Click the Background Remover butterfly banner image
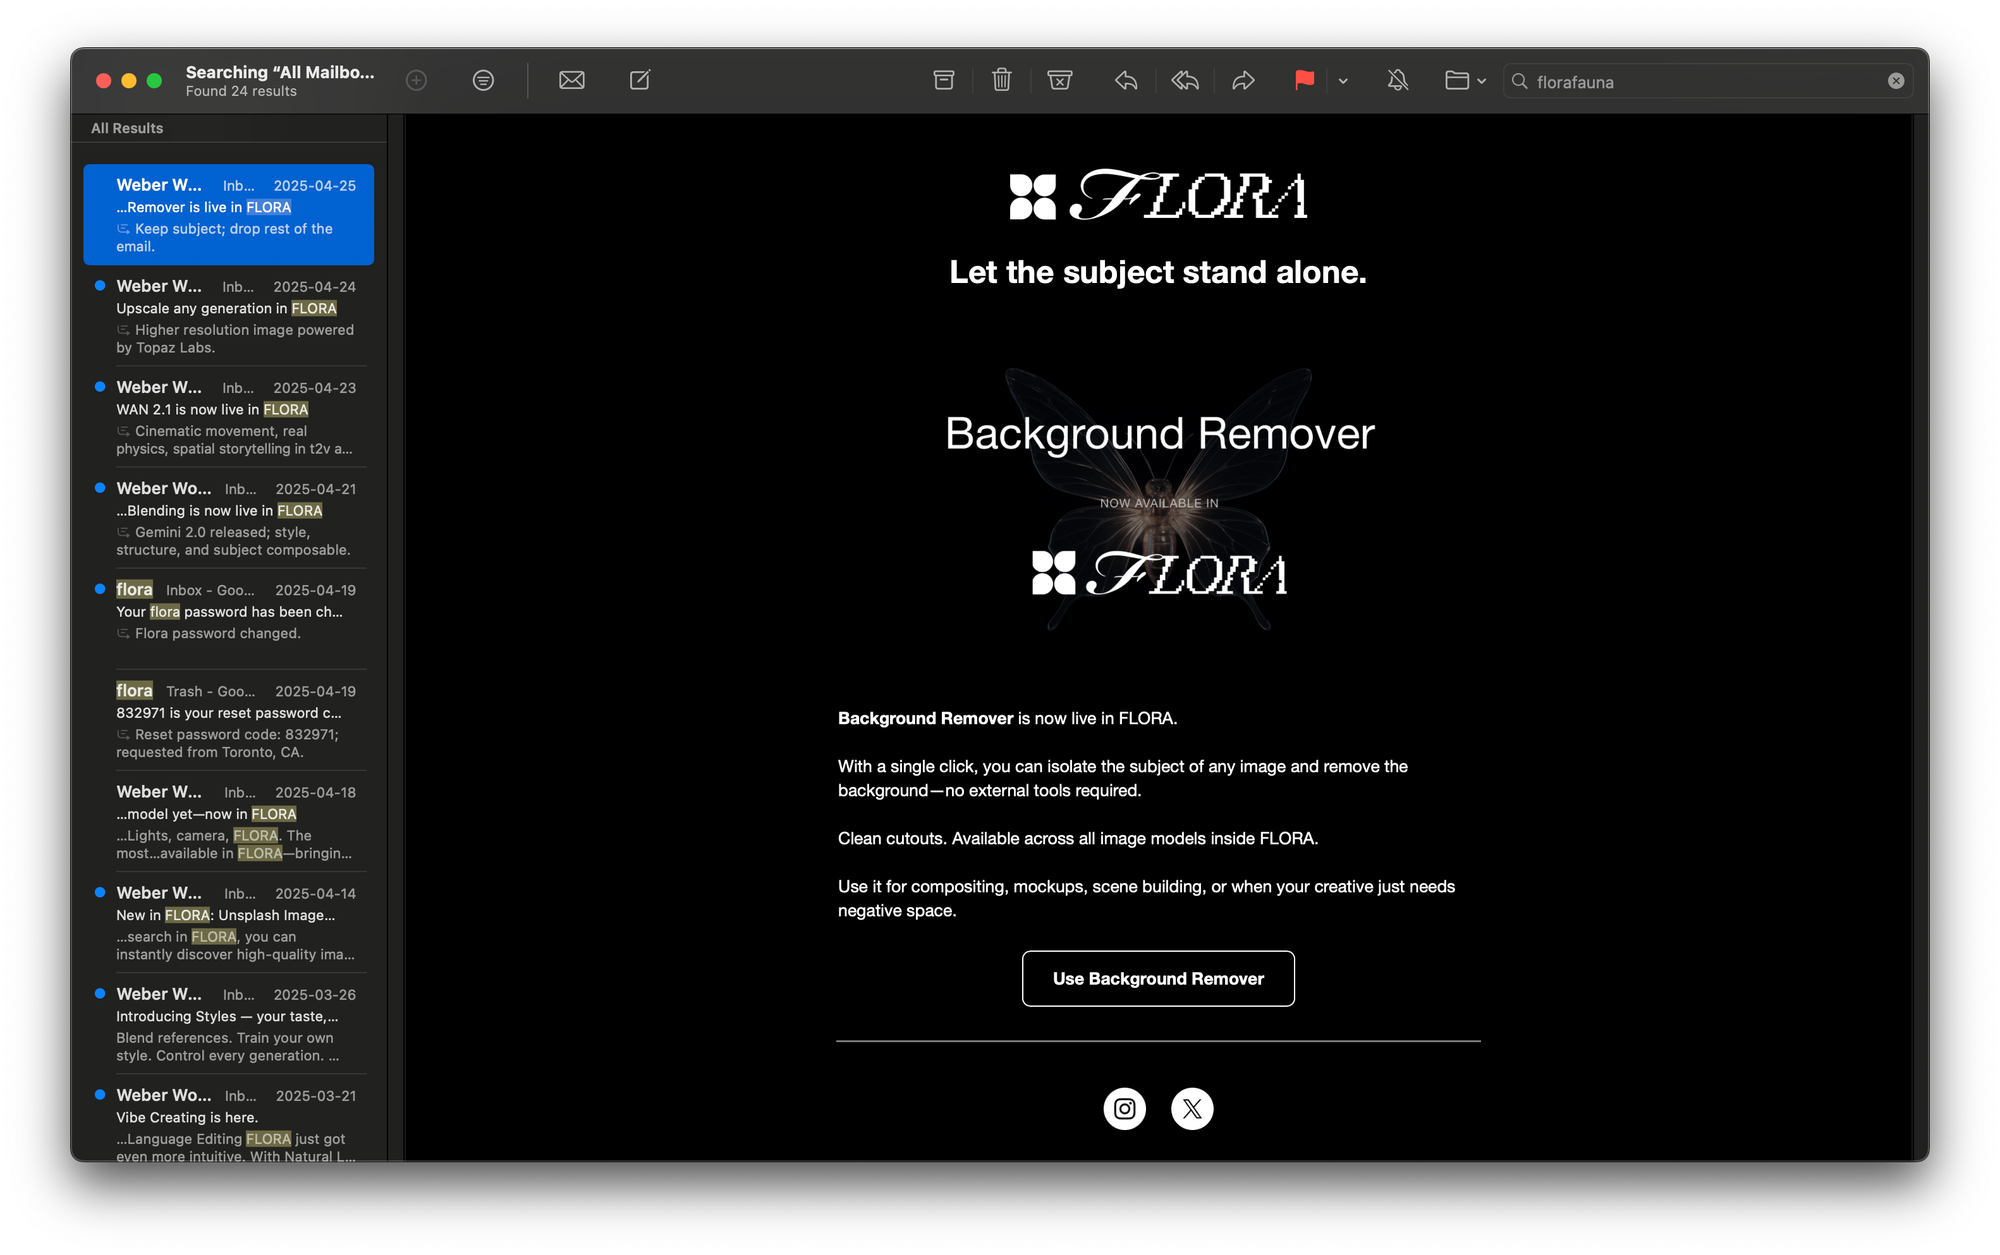The width and height of the screenshot is (2000, 1255). coord(1159,498)
